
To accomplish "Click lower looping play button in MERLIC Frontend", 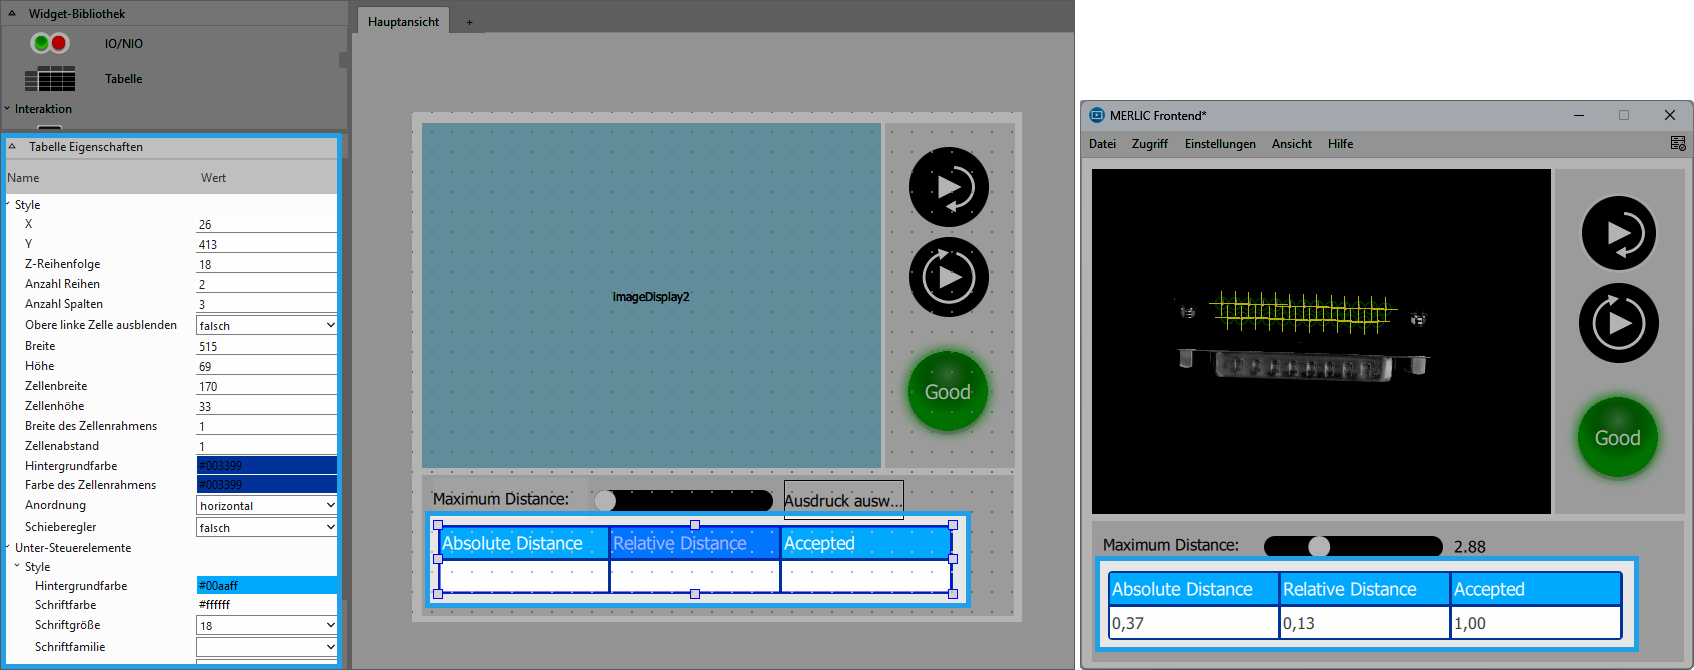I will pos(1618,323).
